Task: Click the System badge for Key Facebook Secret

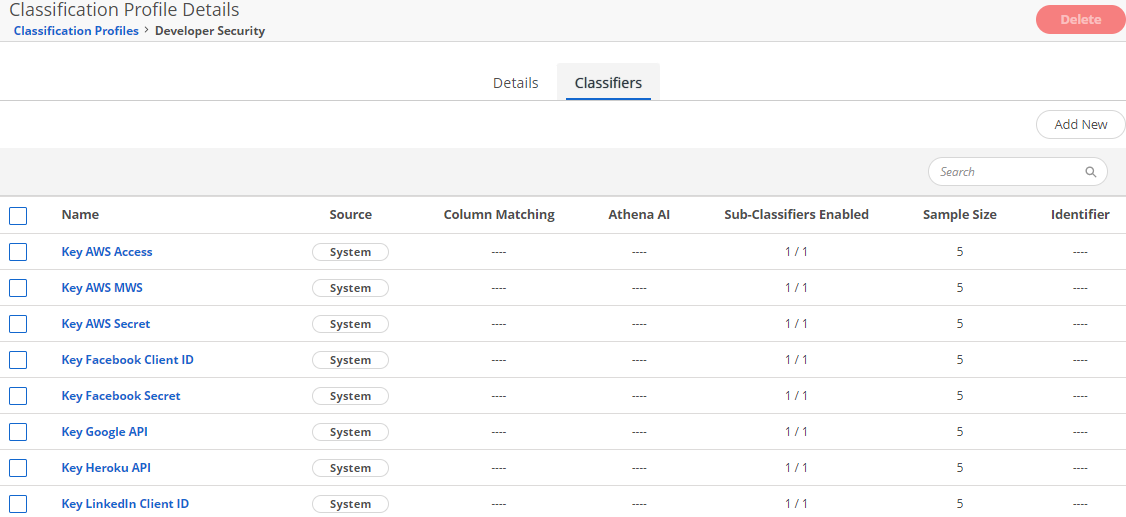Action: coord(350,396)
